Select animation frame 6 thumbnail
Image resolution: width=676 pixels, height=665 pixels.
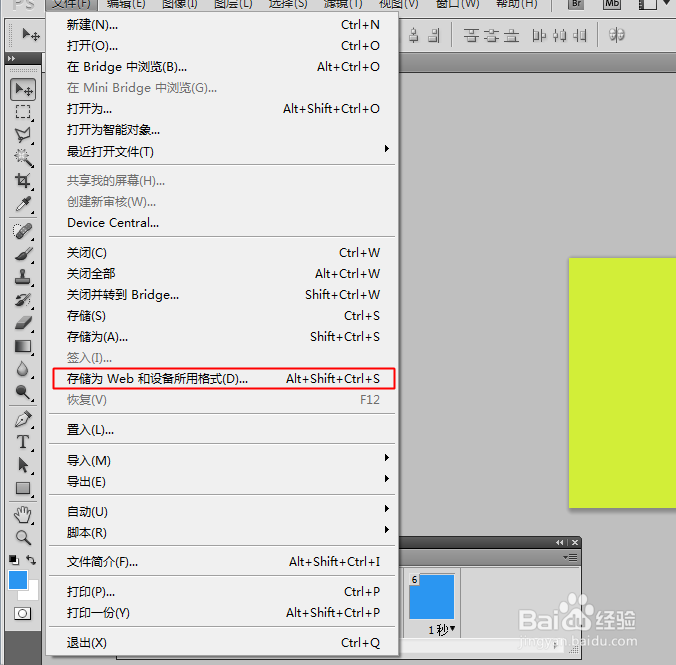coord(432,596)
